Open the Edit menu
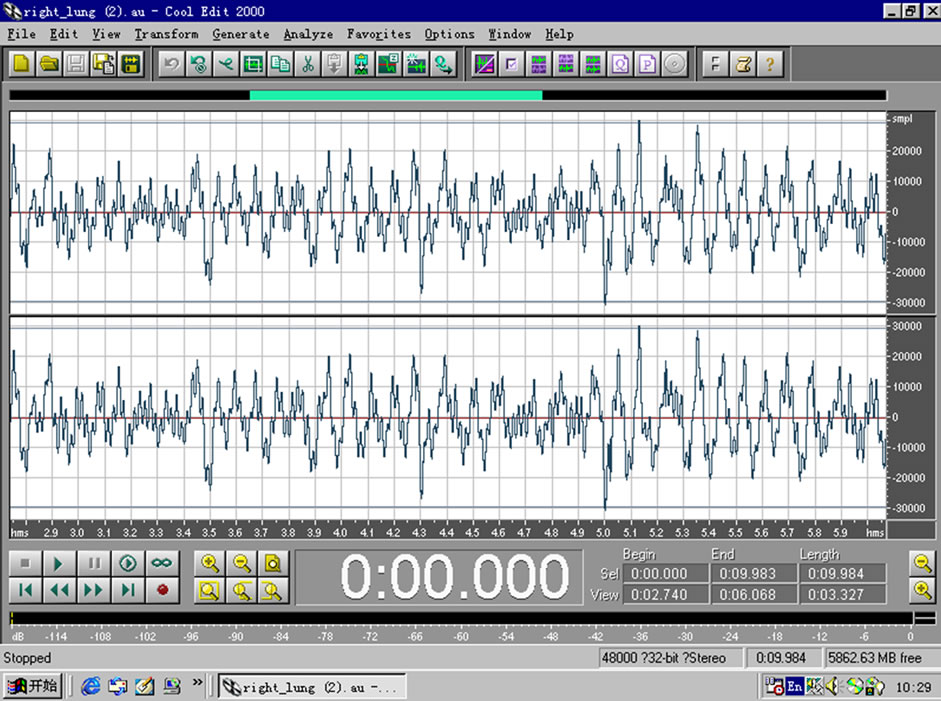The image size is (941, 701). (x=64, y=34)
